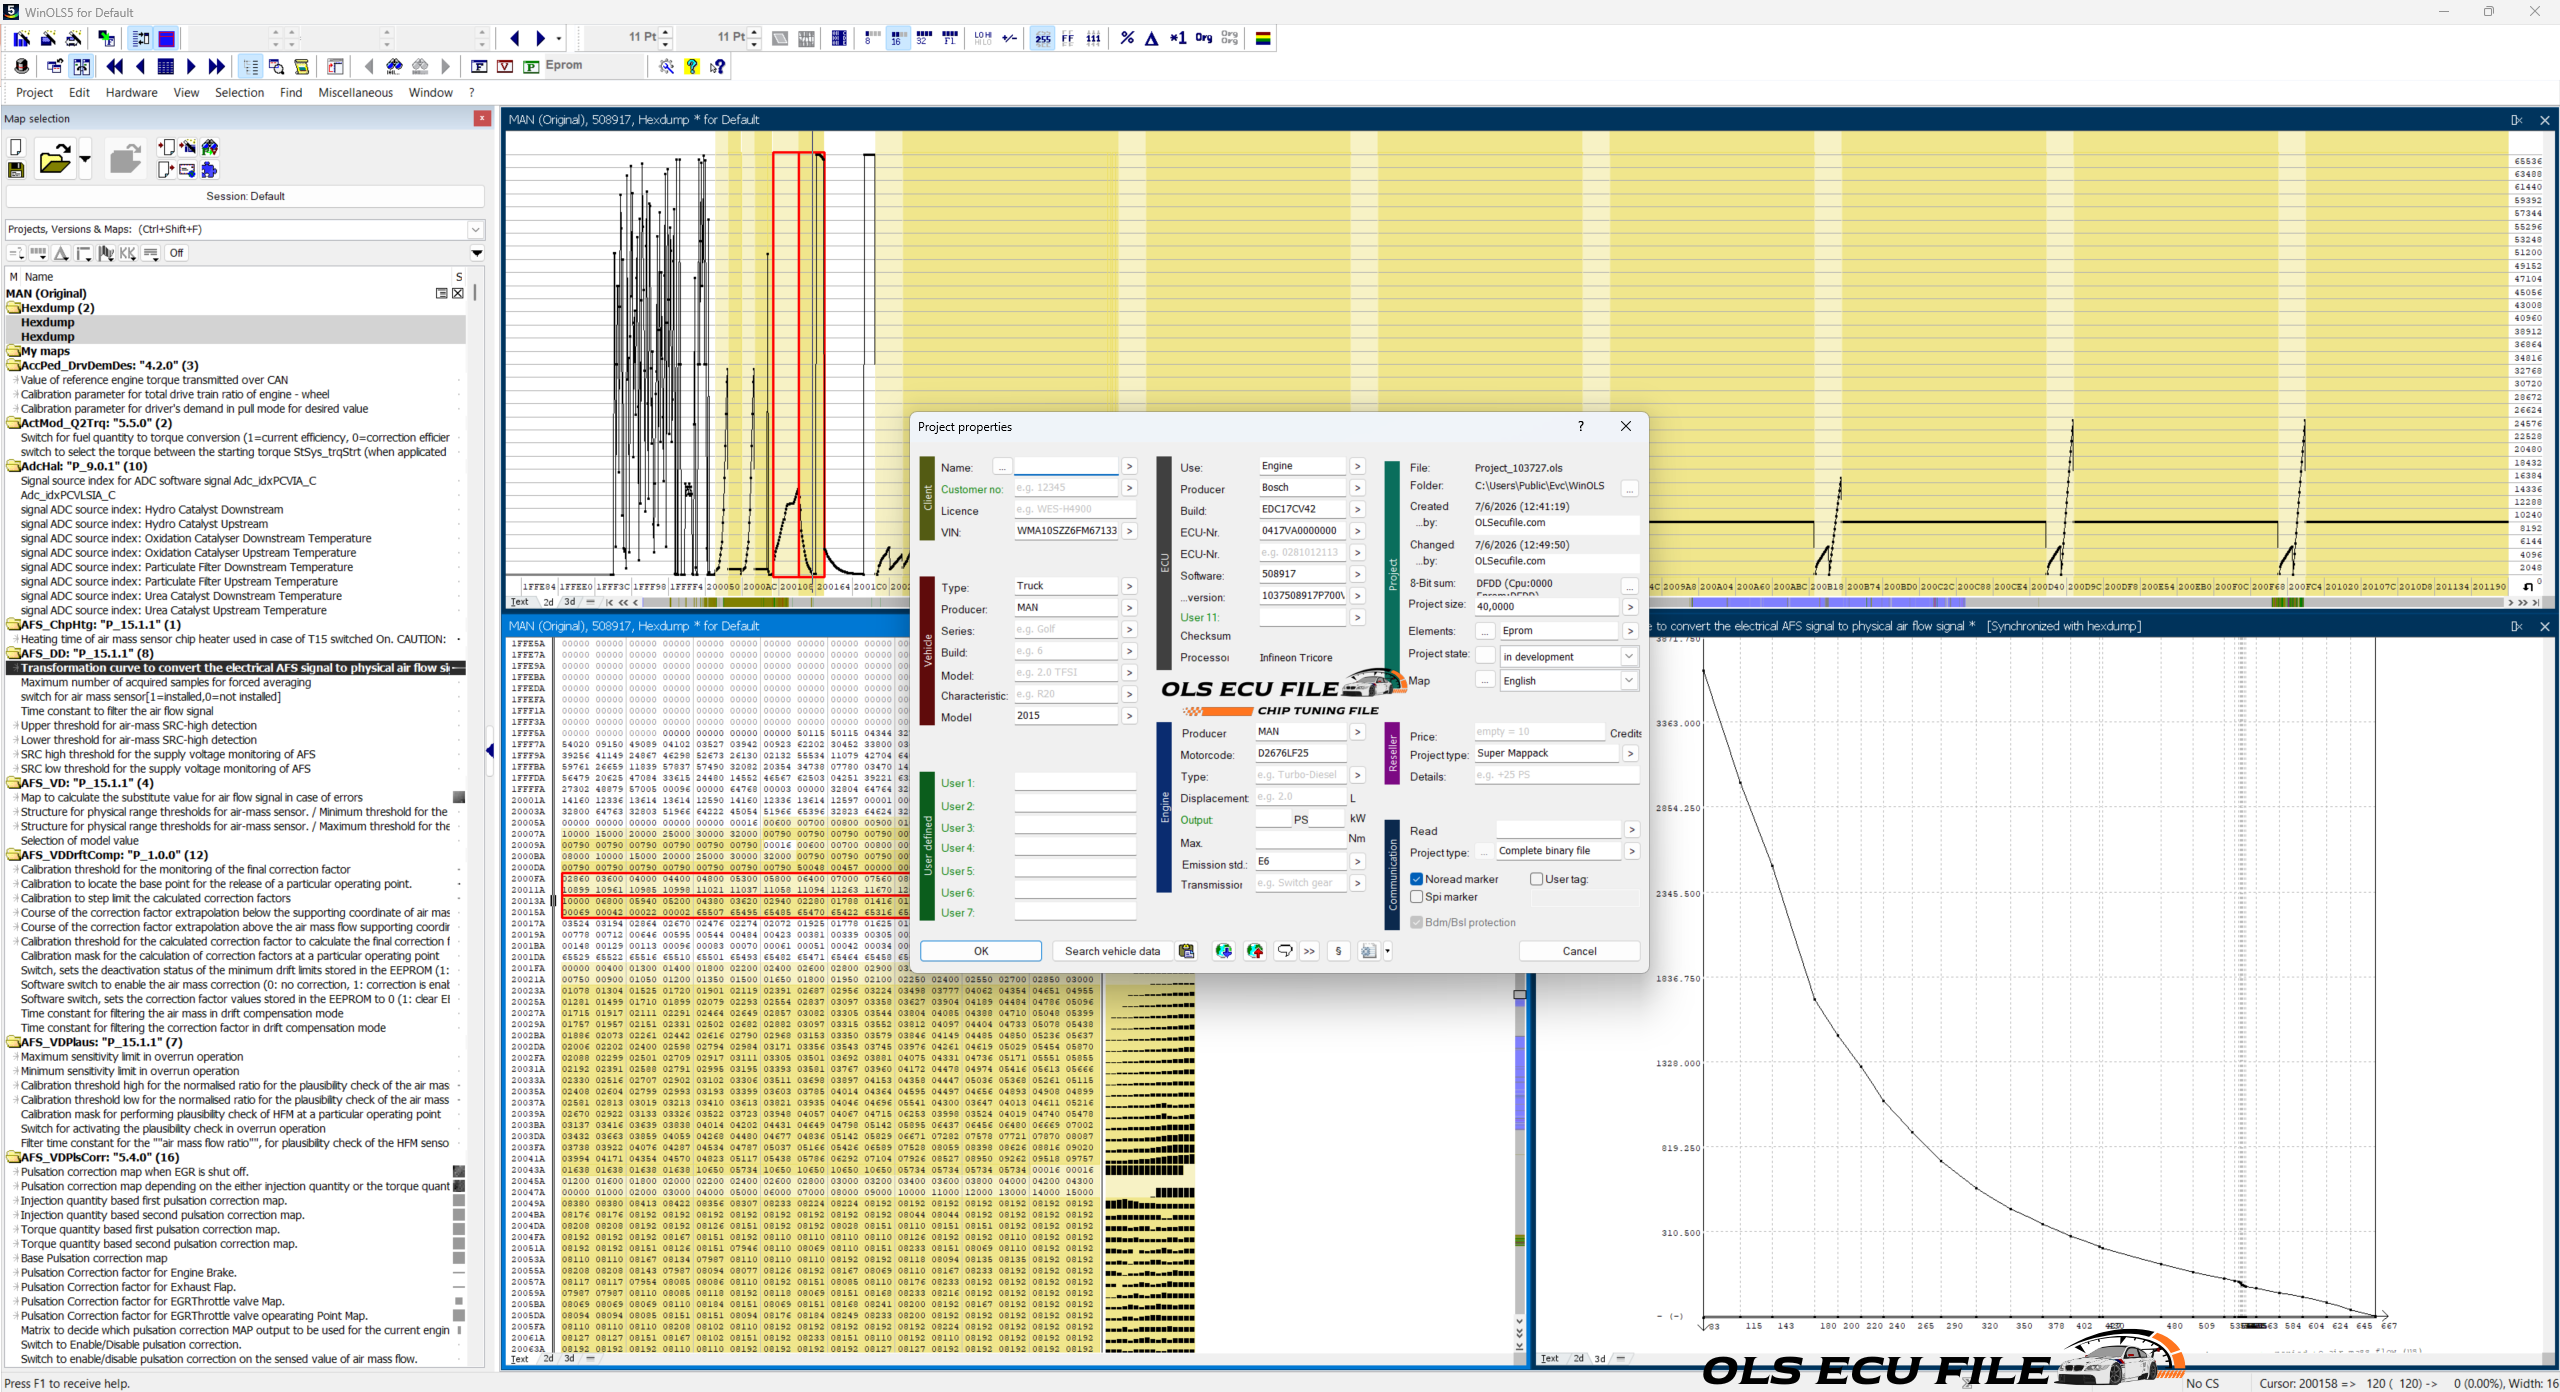The width and height of the screenshot is (2560, 1392).
Task: Open the Edit menu
Action: pyautogui.click(x=79, y=92)
